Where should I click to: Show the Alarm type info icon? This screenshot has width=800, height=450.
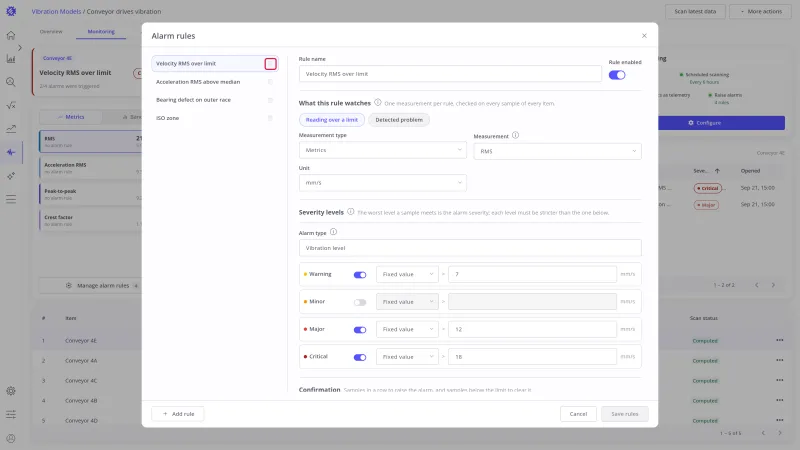(x=333, y=232)
